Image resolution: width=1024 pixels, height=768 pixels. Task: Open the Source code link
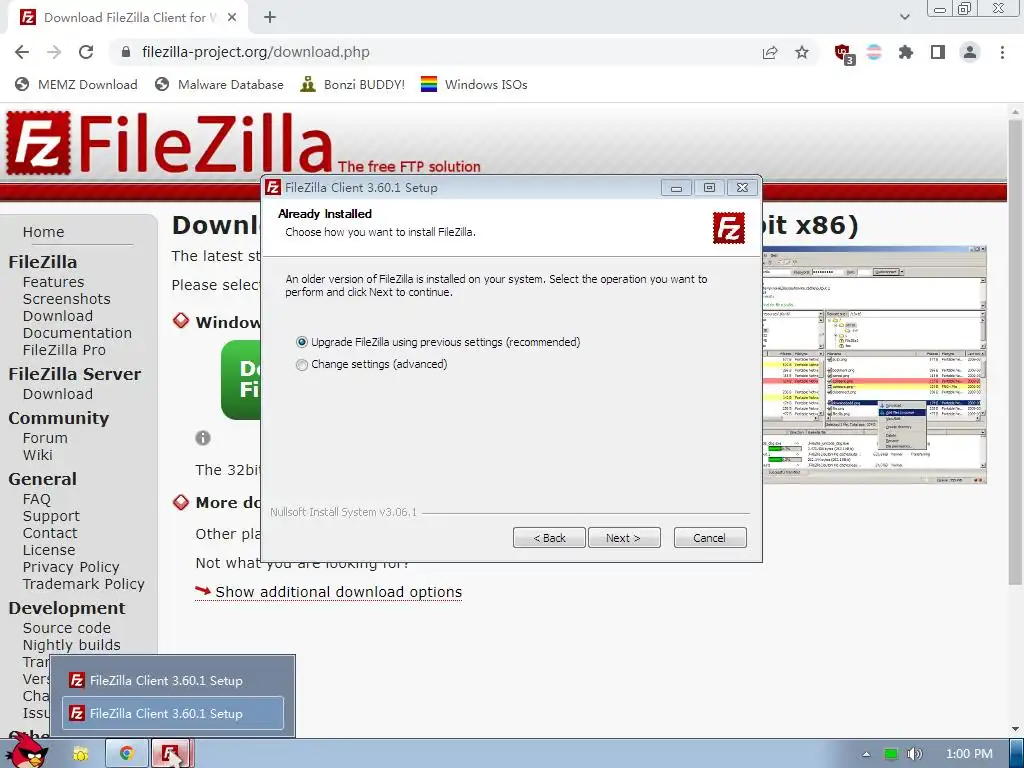pyautogui.click(x=67, y=628)
